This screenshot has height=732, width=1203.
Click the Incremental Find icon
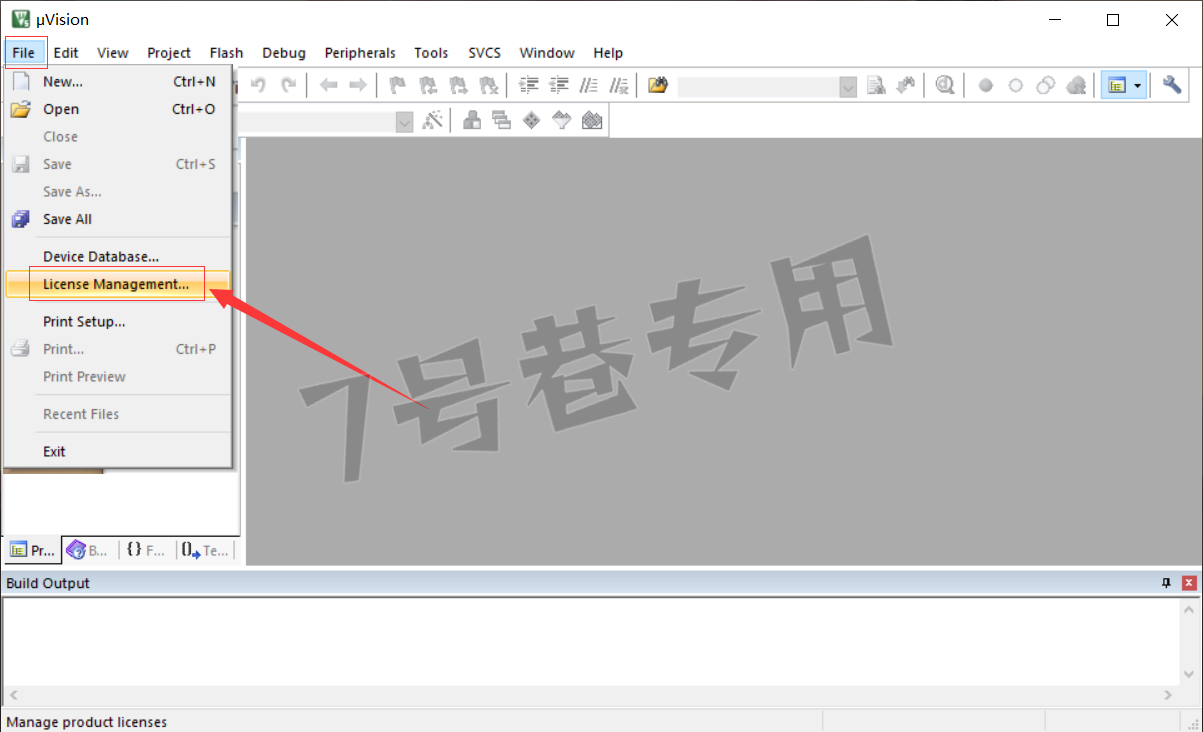point(906,85)
